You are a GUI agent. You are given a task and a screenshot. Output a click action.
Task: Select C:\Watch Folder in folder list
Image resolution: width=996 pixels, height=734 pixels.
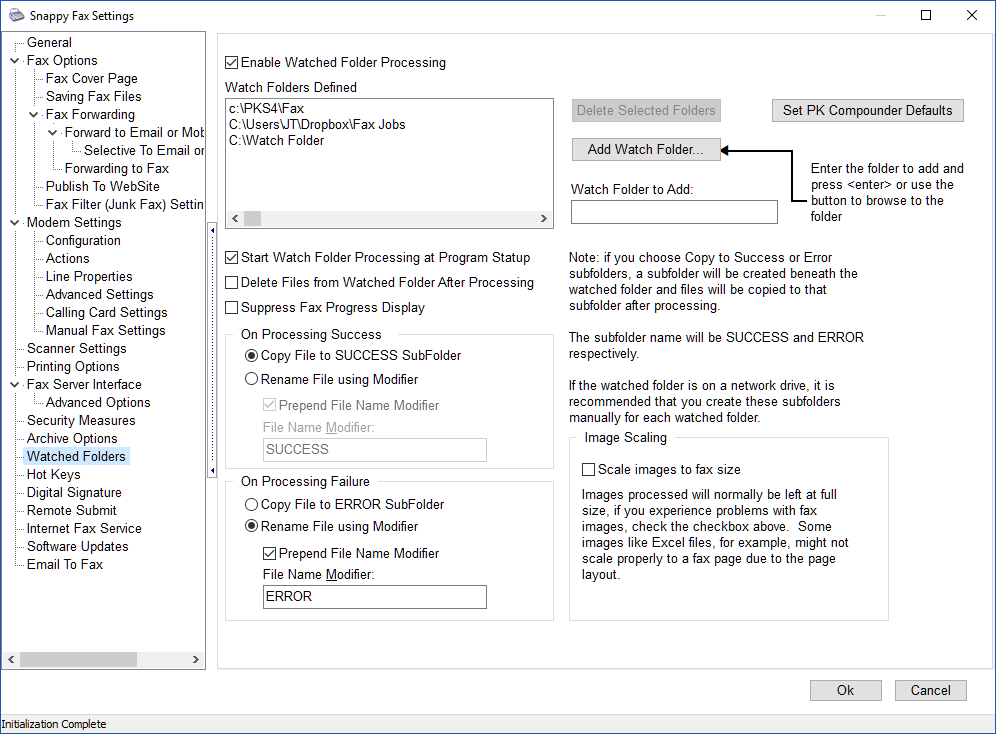[x=276, y=141]
